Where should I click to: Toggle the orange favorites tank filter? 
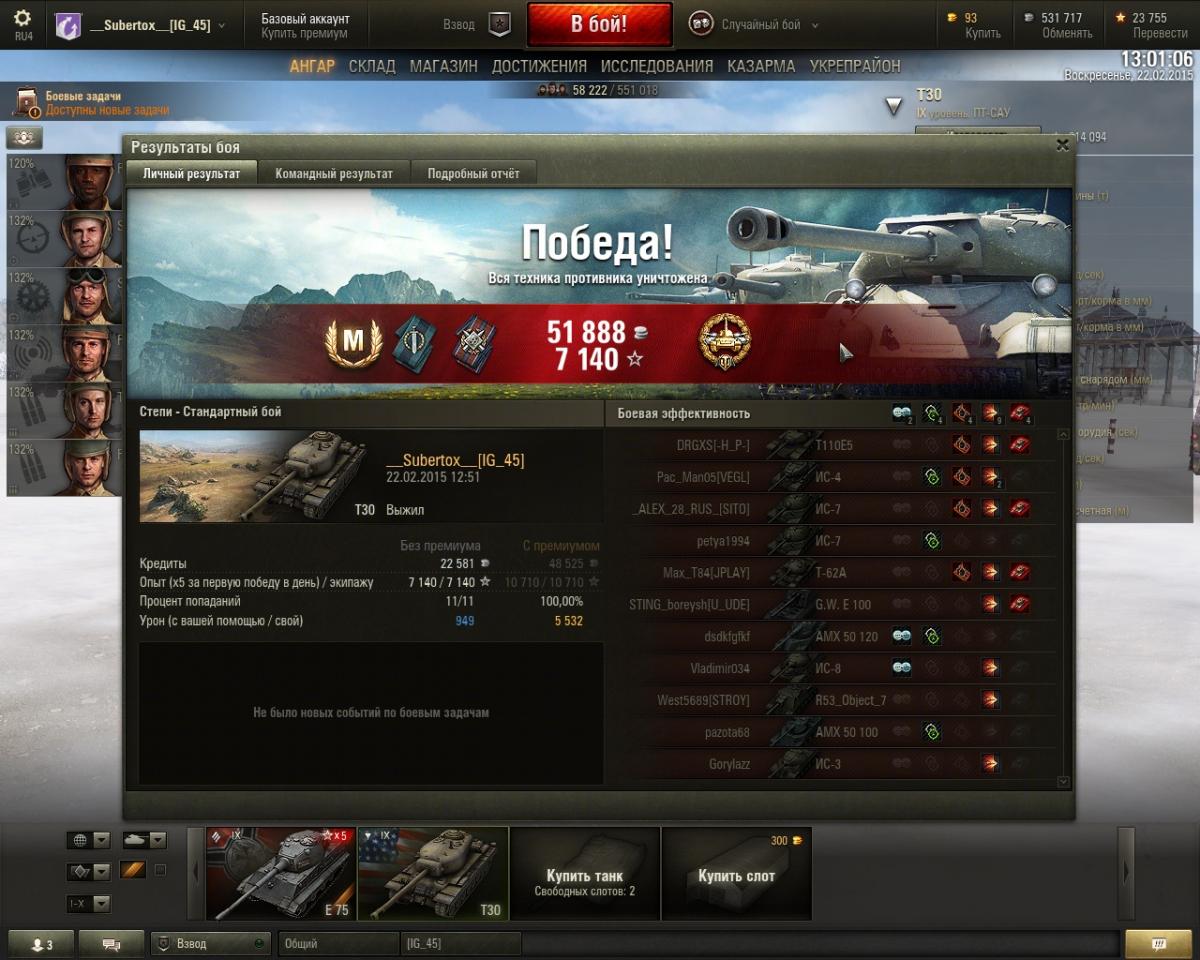point(133,870)
